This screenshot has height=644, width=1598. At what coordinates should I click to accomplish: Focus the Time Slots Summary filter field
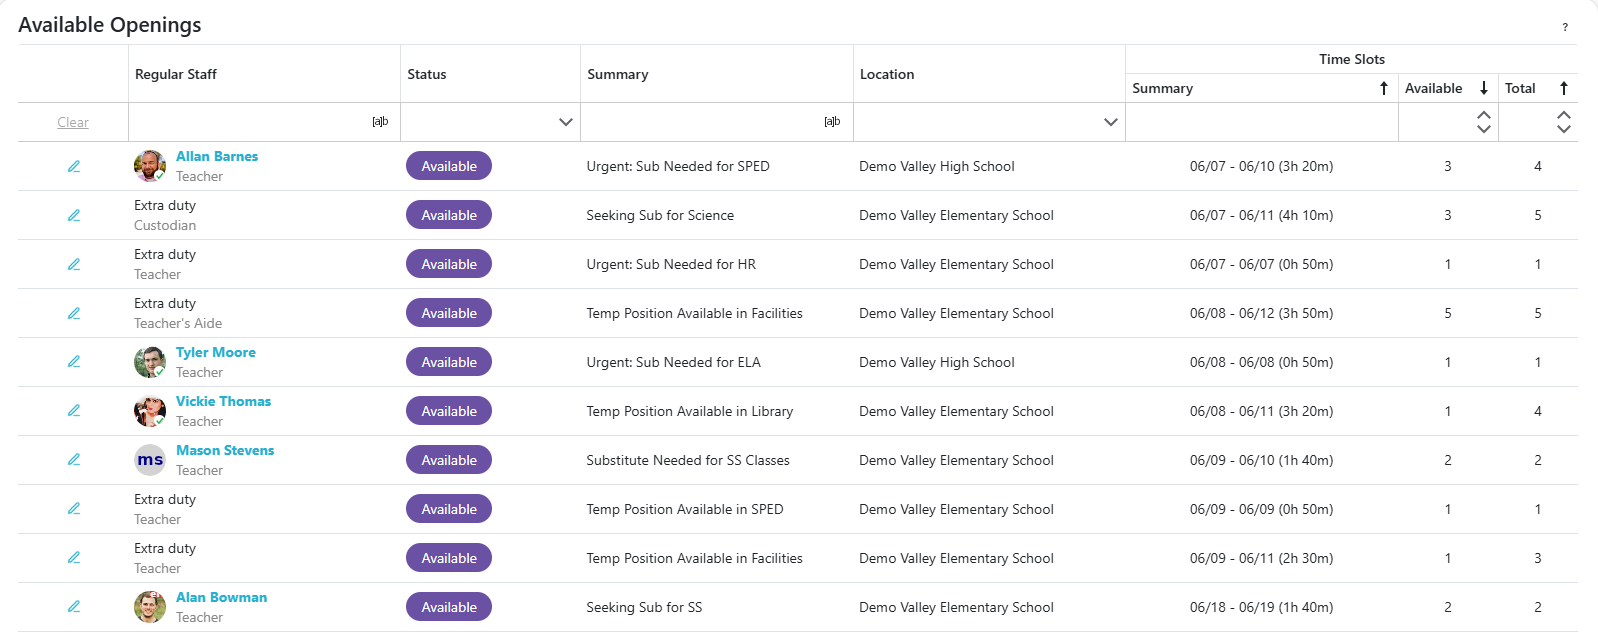coord(1260,122)
